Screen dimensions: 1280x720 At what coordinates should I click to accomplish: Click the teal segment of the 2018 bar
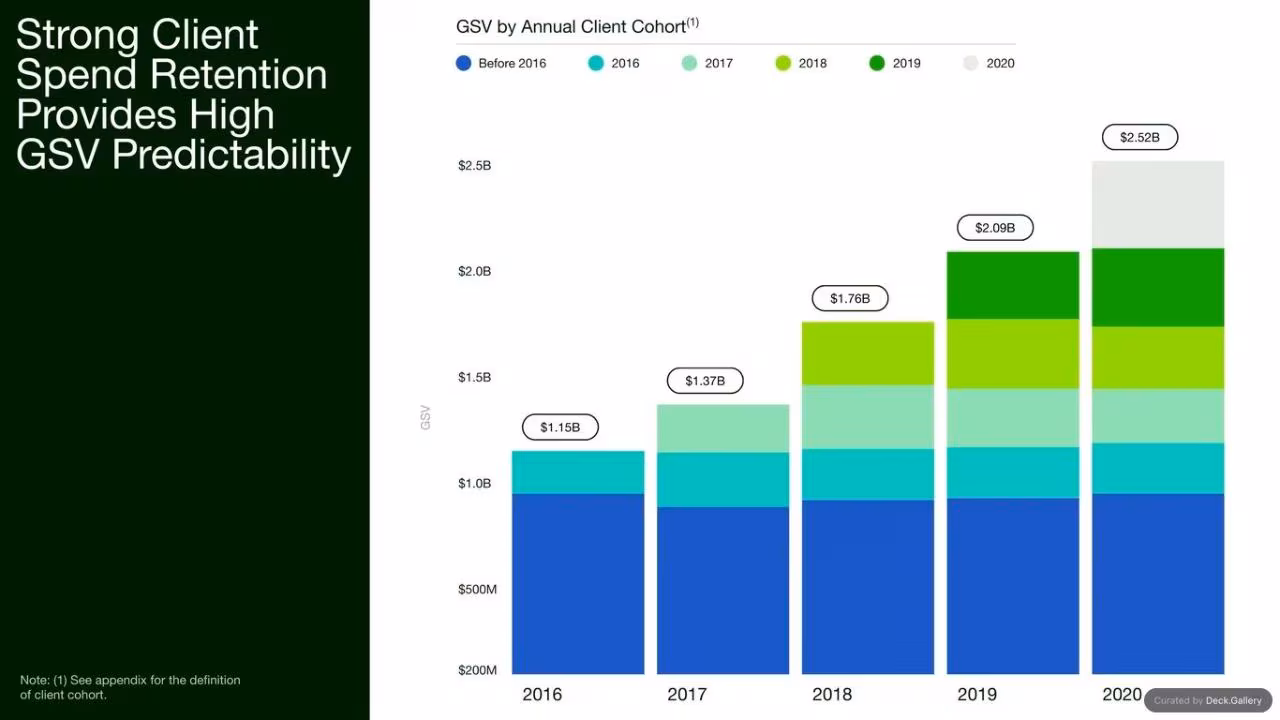tap(868, 474)
